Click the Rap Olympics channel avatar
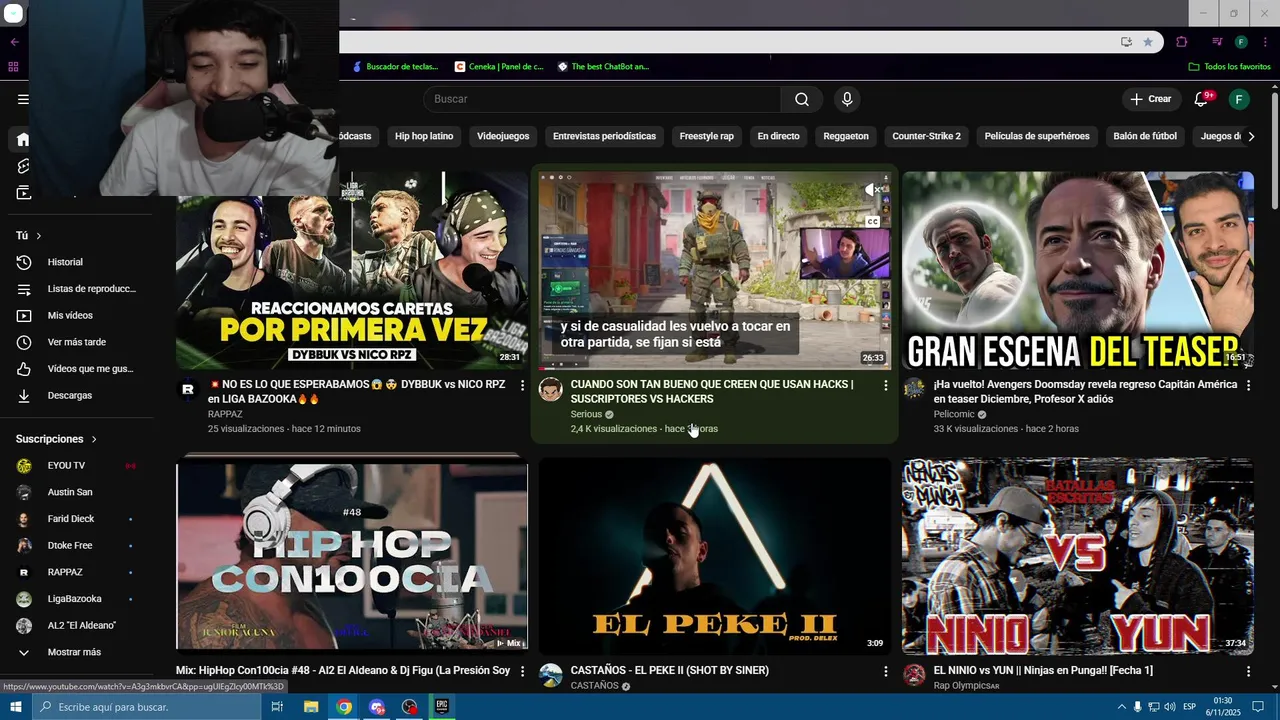1280x720 pixels. [914, 675]
